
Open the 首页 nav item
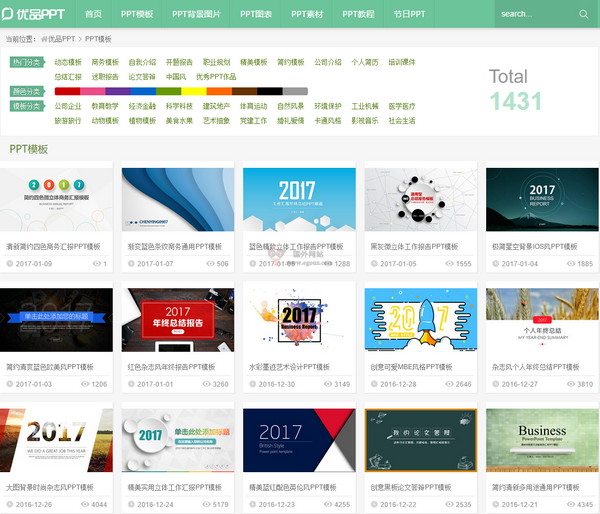[93, 14]
